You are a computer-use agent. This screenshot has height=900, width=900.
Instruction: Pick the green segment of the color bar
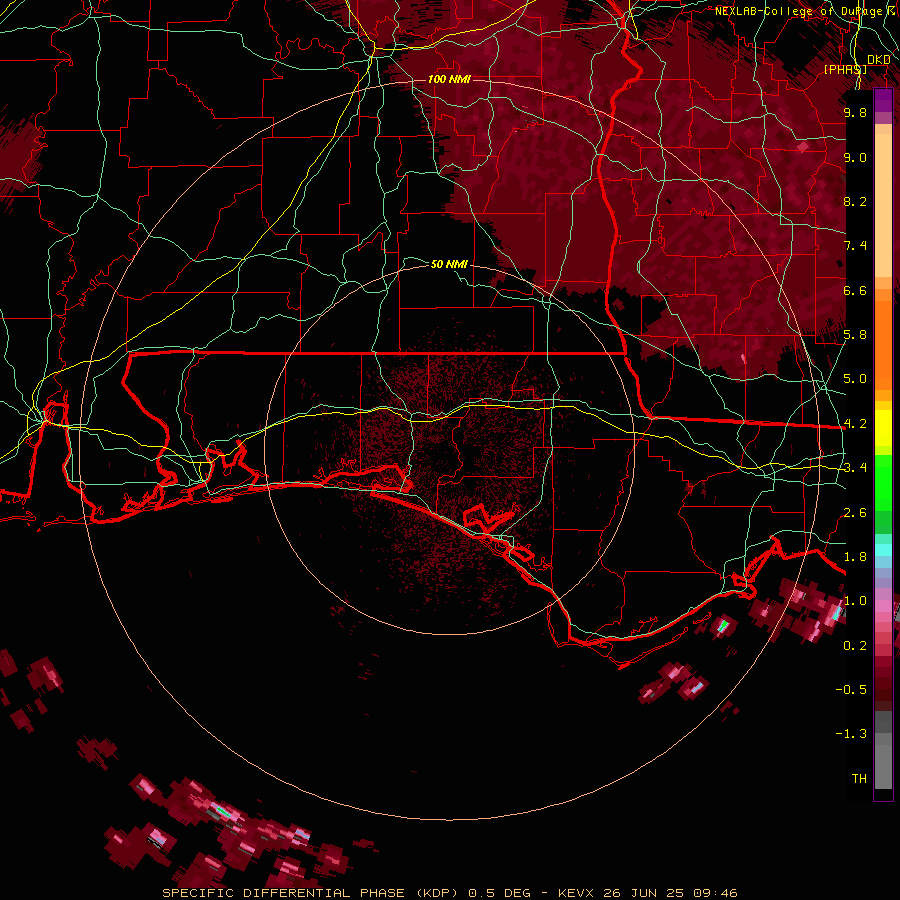883,482
